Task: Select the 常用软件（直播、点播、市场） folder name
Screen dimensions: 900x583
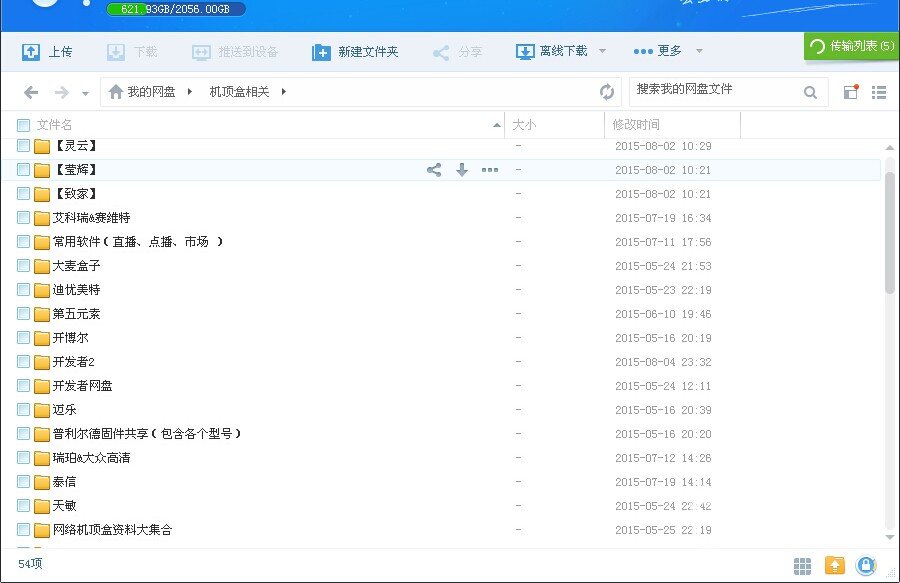Action: pos(138,242)
